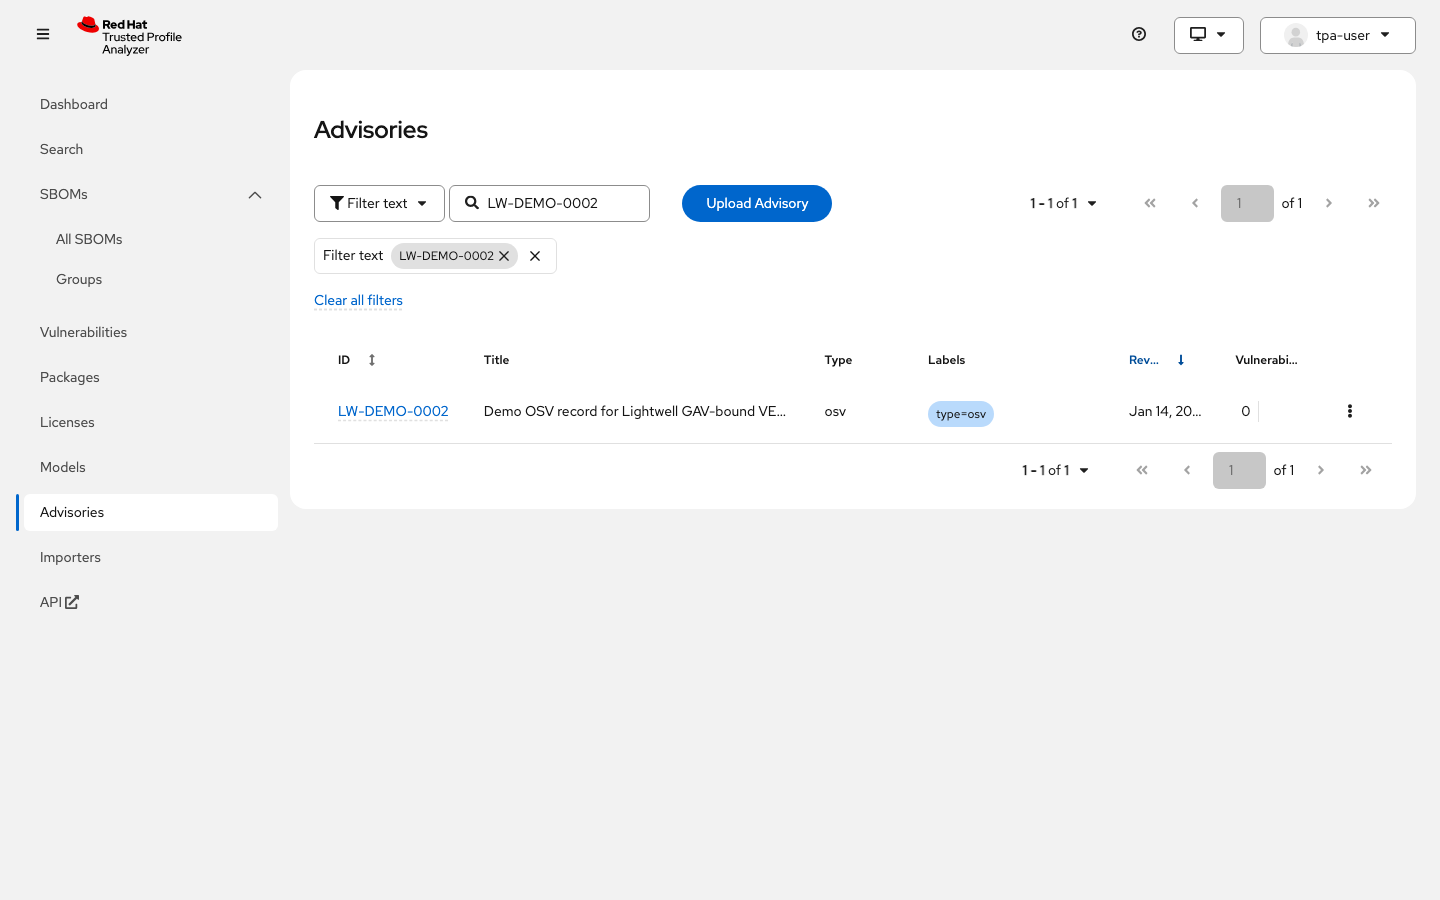Click the top page number input

click(x=1247, y=203)
